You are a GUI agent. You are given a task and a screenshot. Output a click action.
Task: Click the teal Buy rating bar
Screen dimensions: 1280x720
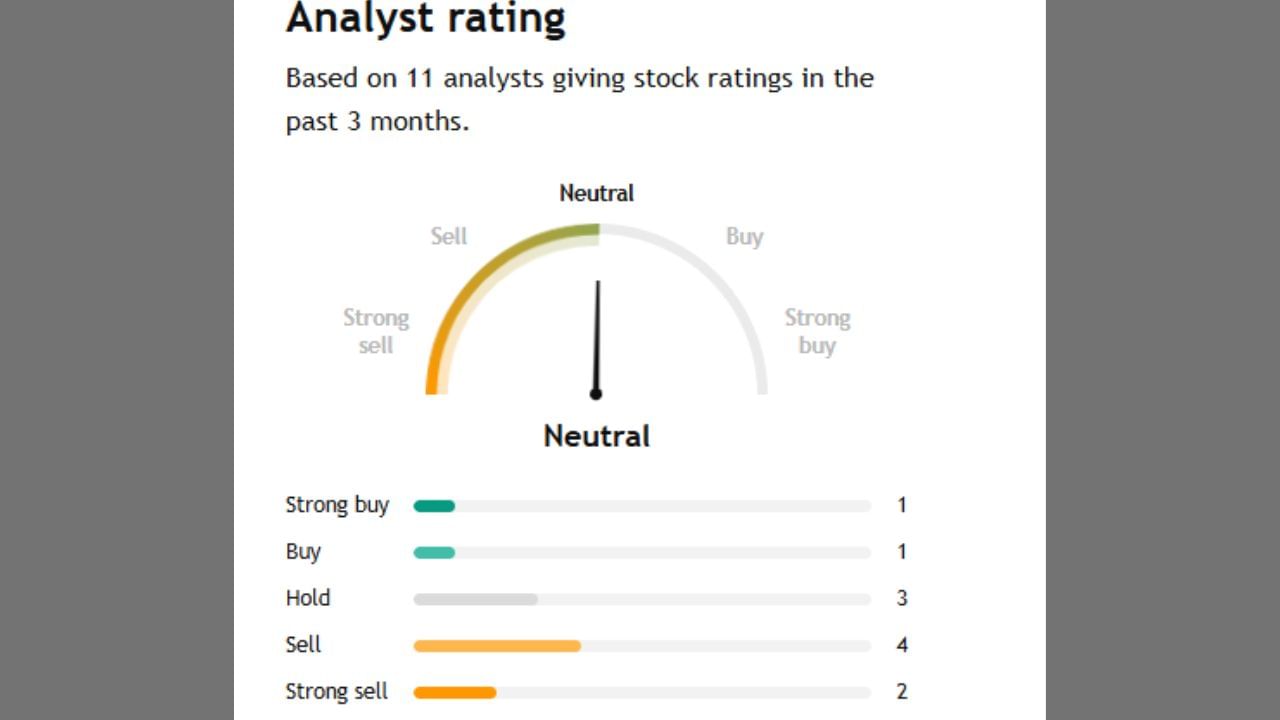tap(435, 553)
